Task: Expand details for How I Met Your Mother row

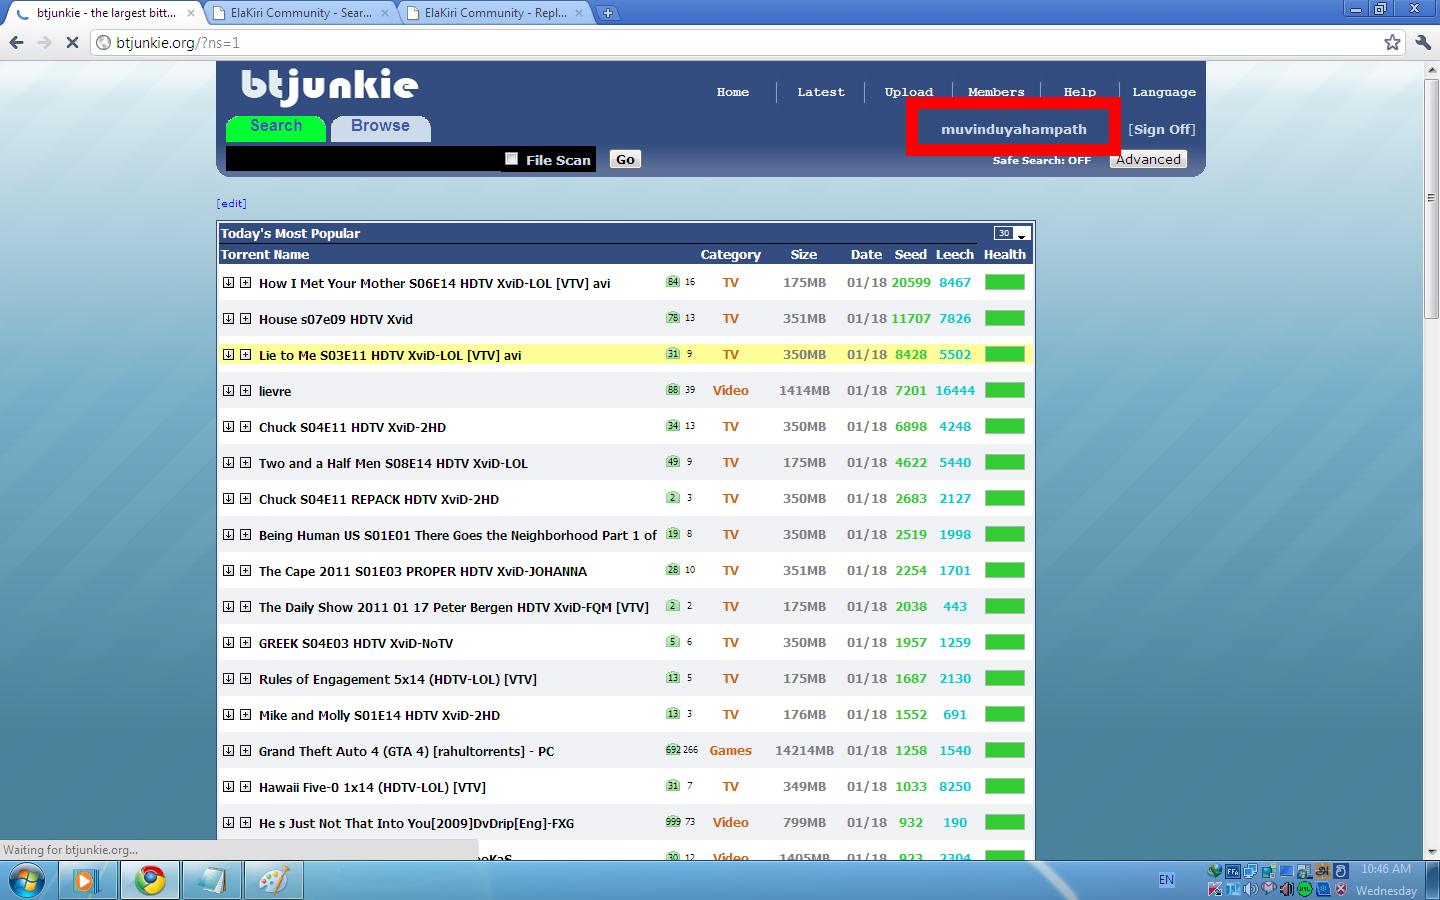Action: click(245, 283)
